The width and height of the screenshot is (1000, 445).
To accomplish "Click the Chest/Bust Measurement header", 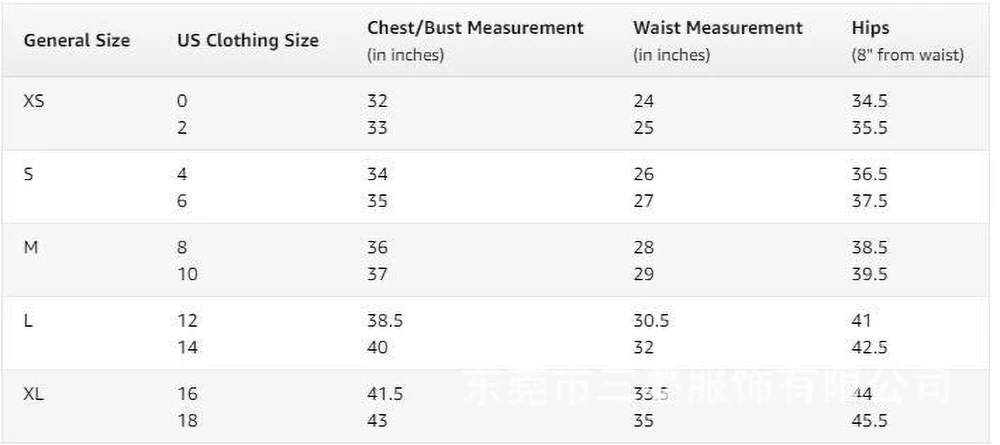I will point(475,28).
